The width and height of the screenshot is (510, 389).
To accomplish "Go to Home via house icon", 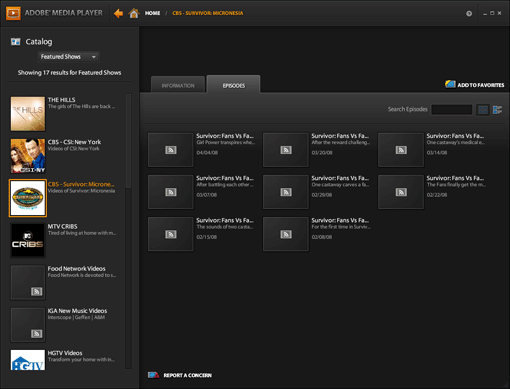I will (134, 13).
